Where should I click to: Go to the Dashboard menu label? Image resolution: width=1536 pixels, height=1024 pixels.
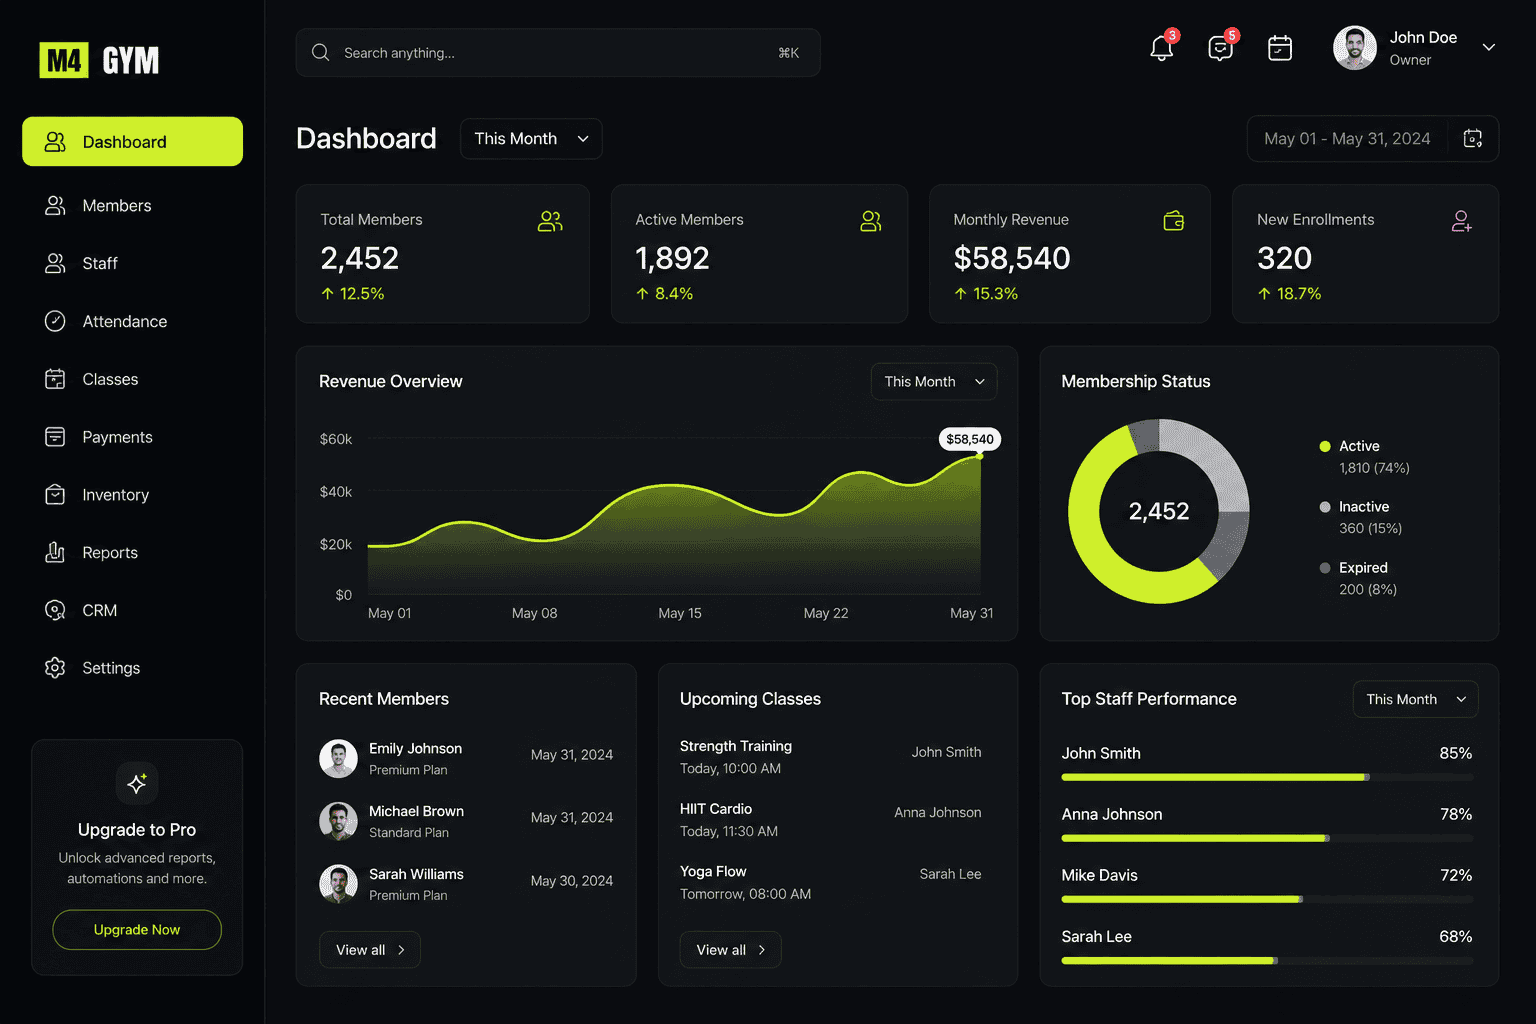pyautogui.click(x=125, y=142)
